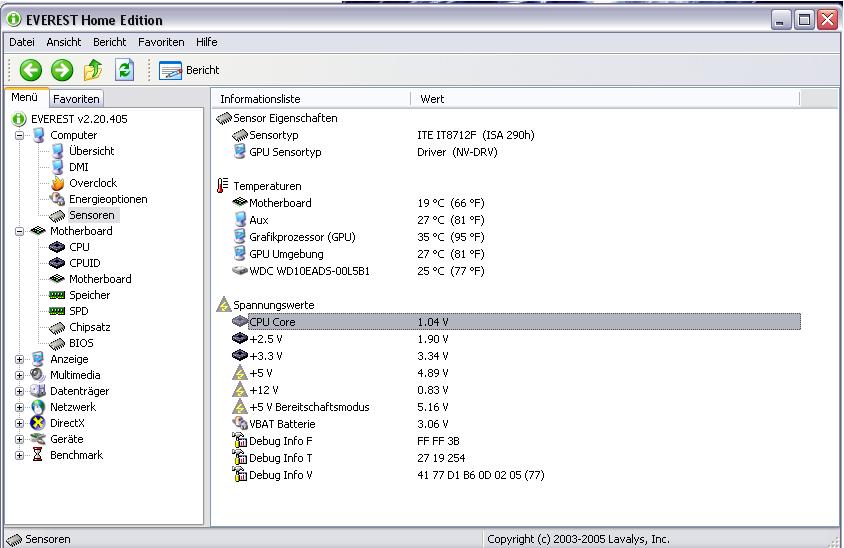Viewport: 844px width, 548px height.
Task: Open the Chipsatz entry
Action: (90, 327)
